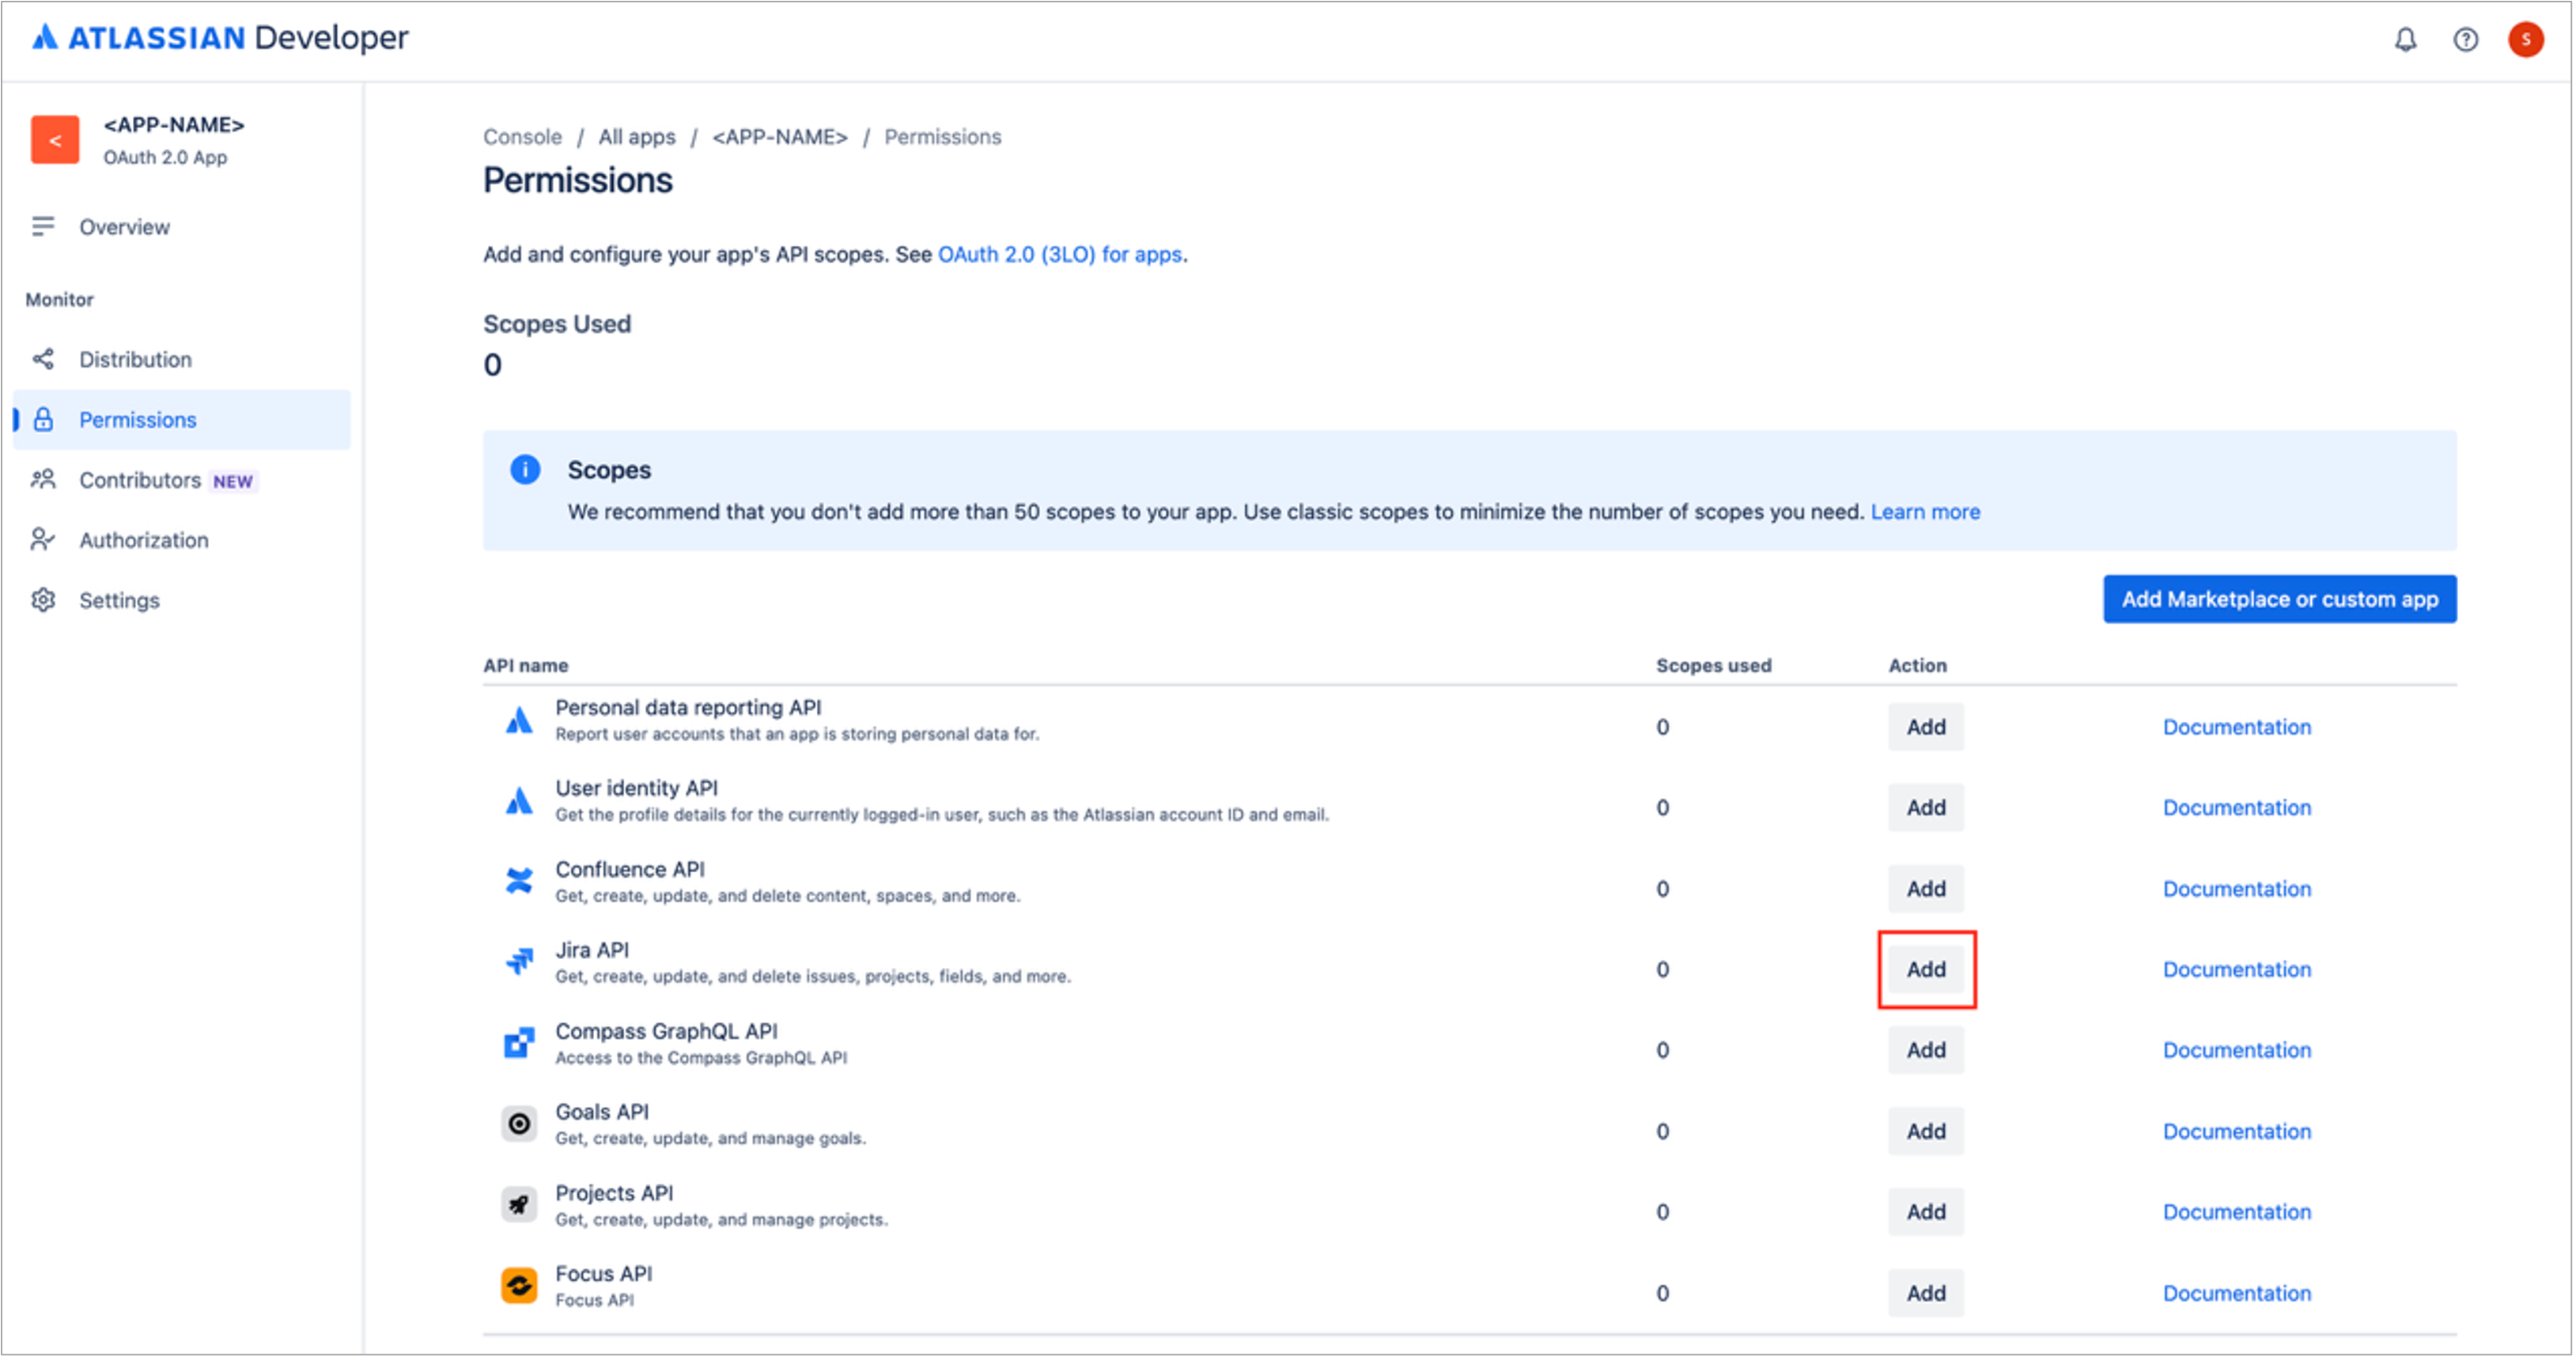Open OAuth 2.0 (3LO) for apps link
The width and height of the screenshot is (2576, 1360).
(1060, 254)
